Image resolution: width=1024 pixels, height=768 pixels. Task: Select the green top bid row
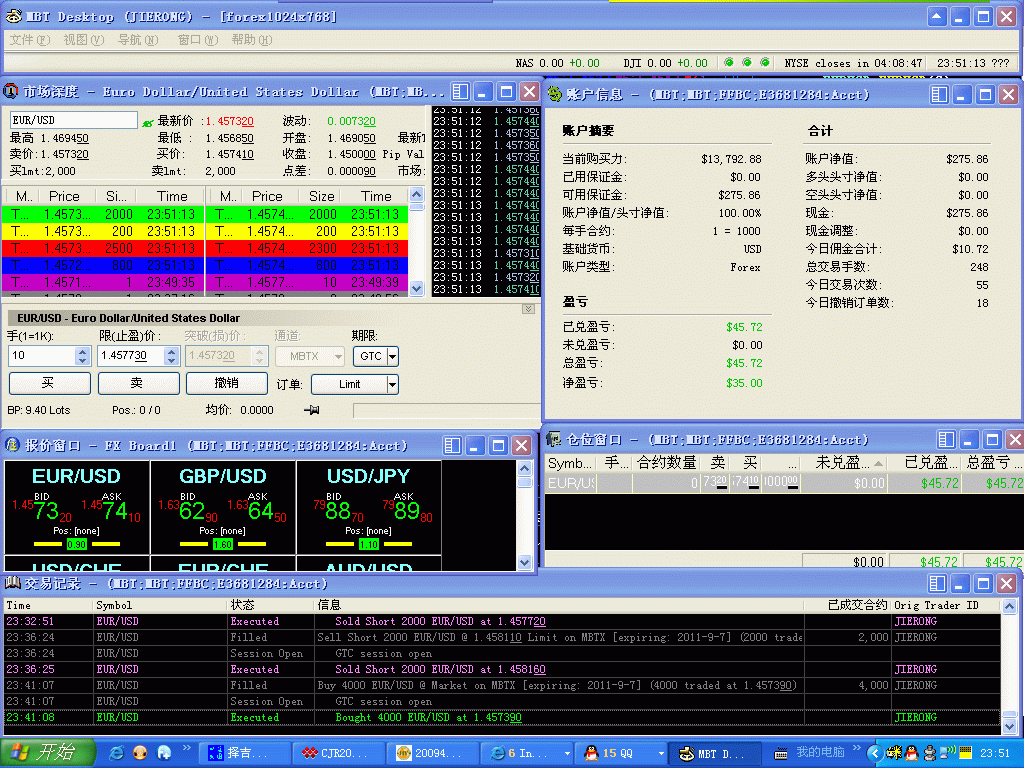click(x=102, y=214)
